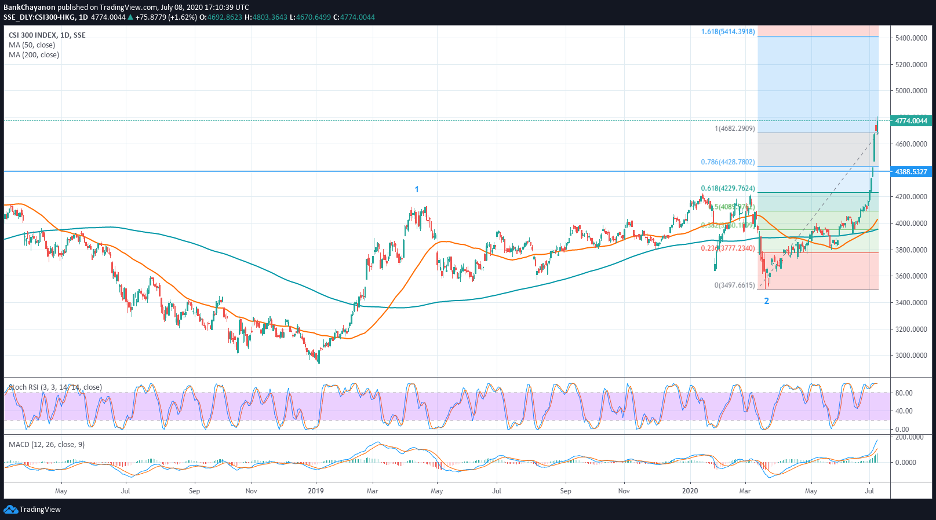Click the wave label 1 marker
This screenshot has width=936, height=520.
click(418, 188)
